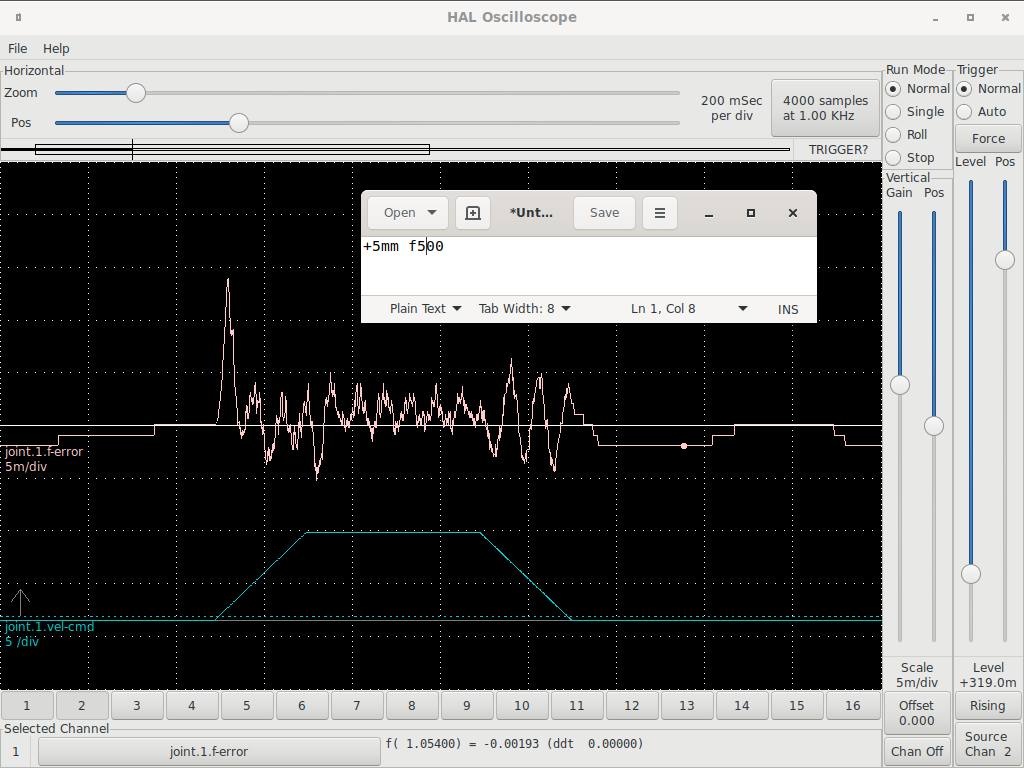Click the trigger Pos slider handle
The image size is (1024, 768).
point(1004,260)
